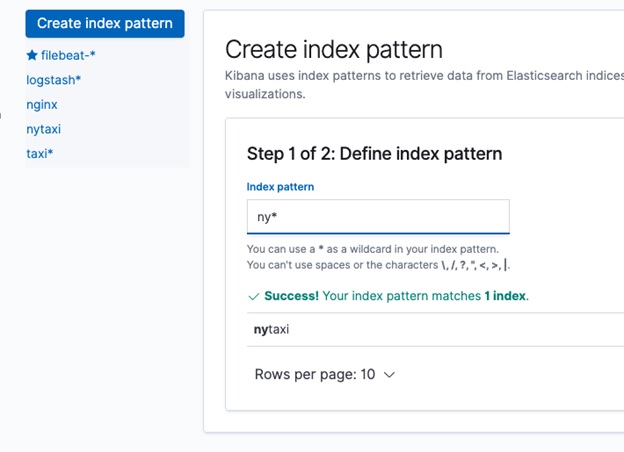
Task: Open the nytaxi index pattern link
Action: click(43, 129)
